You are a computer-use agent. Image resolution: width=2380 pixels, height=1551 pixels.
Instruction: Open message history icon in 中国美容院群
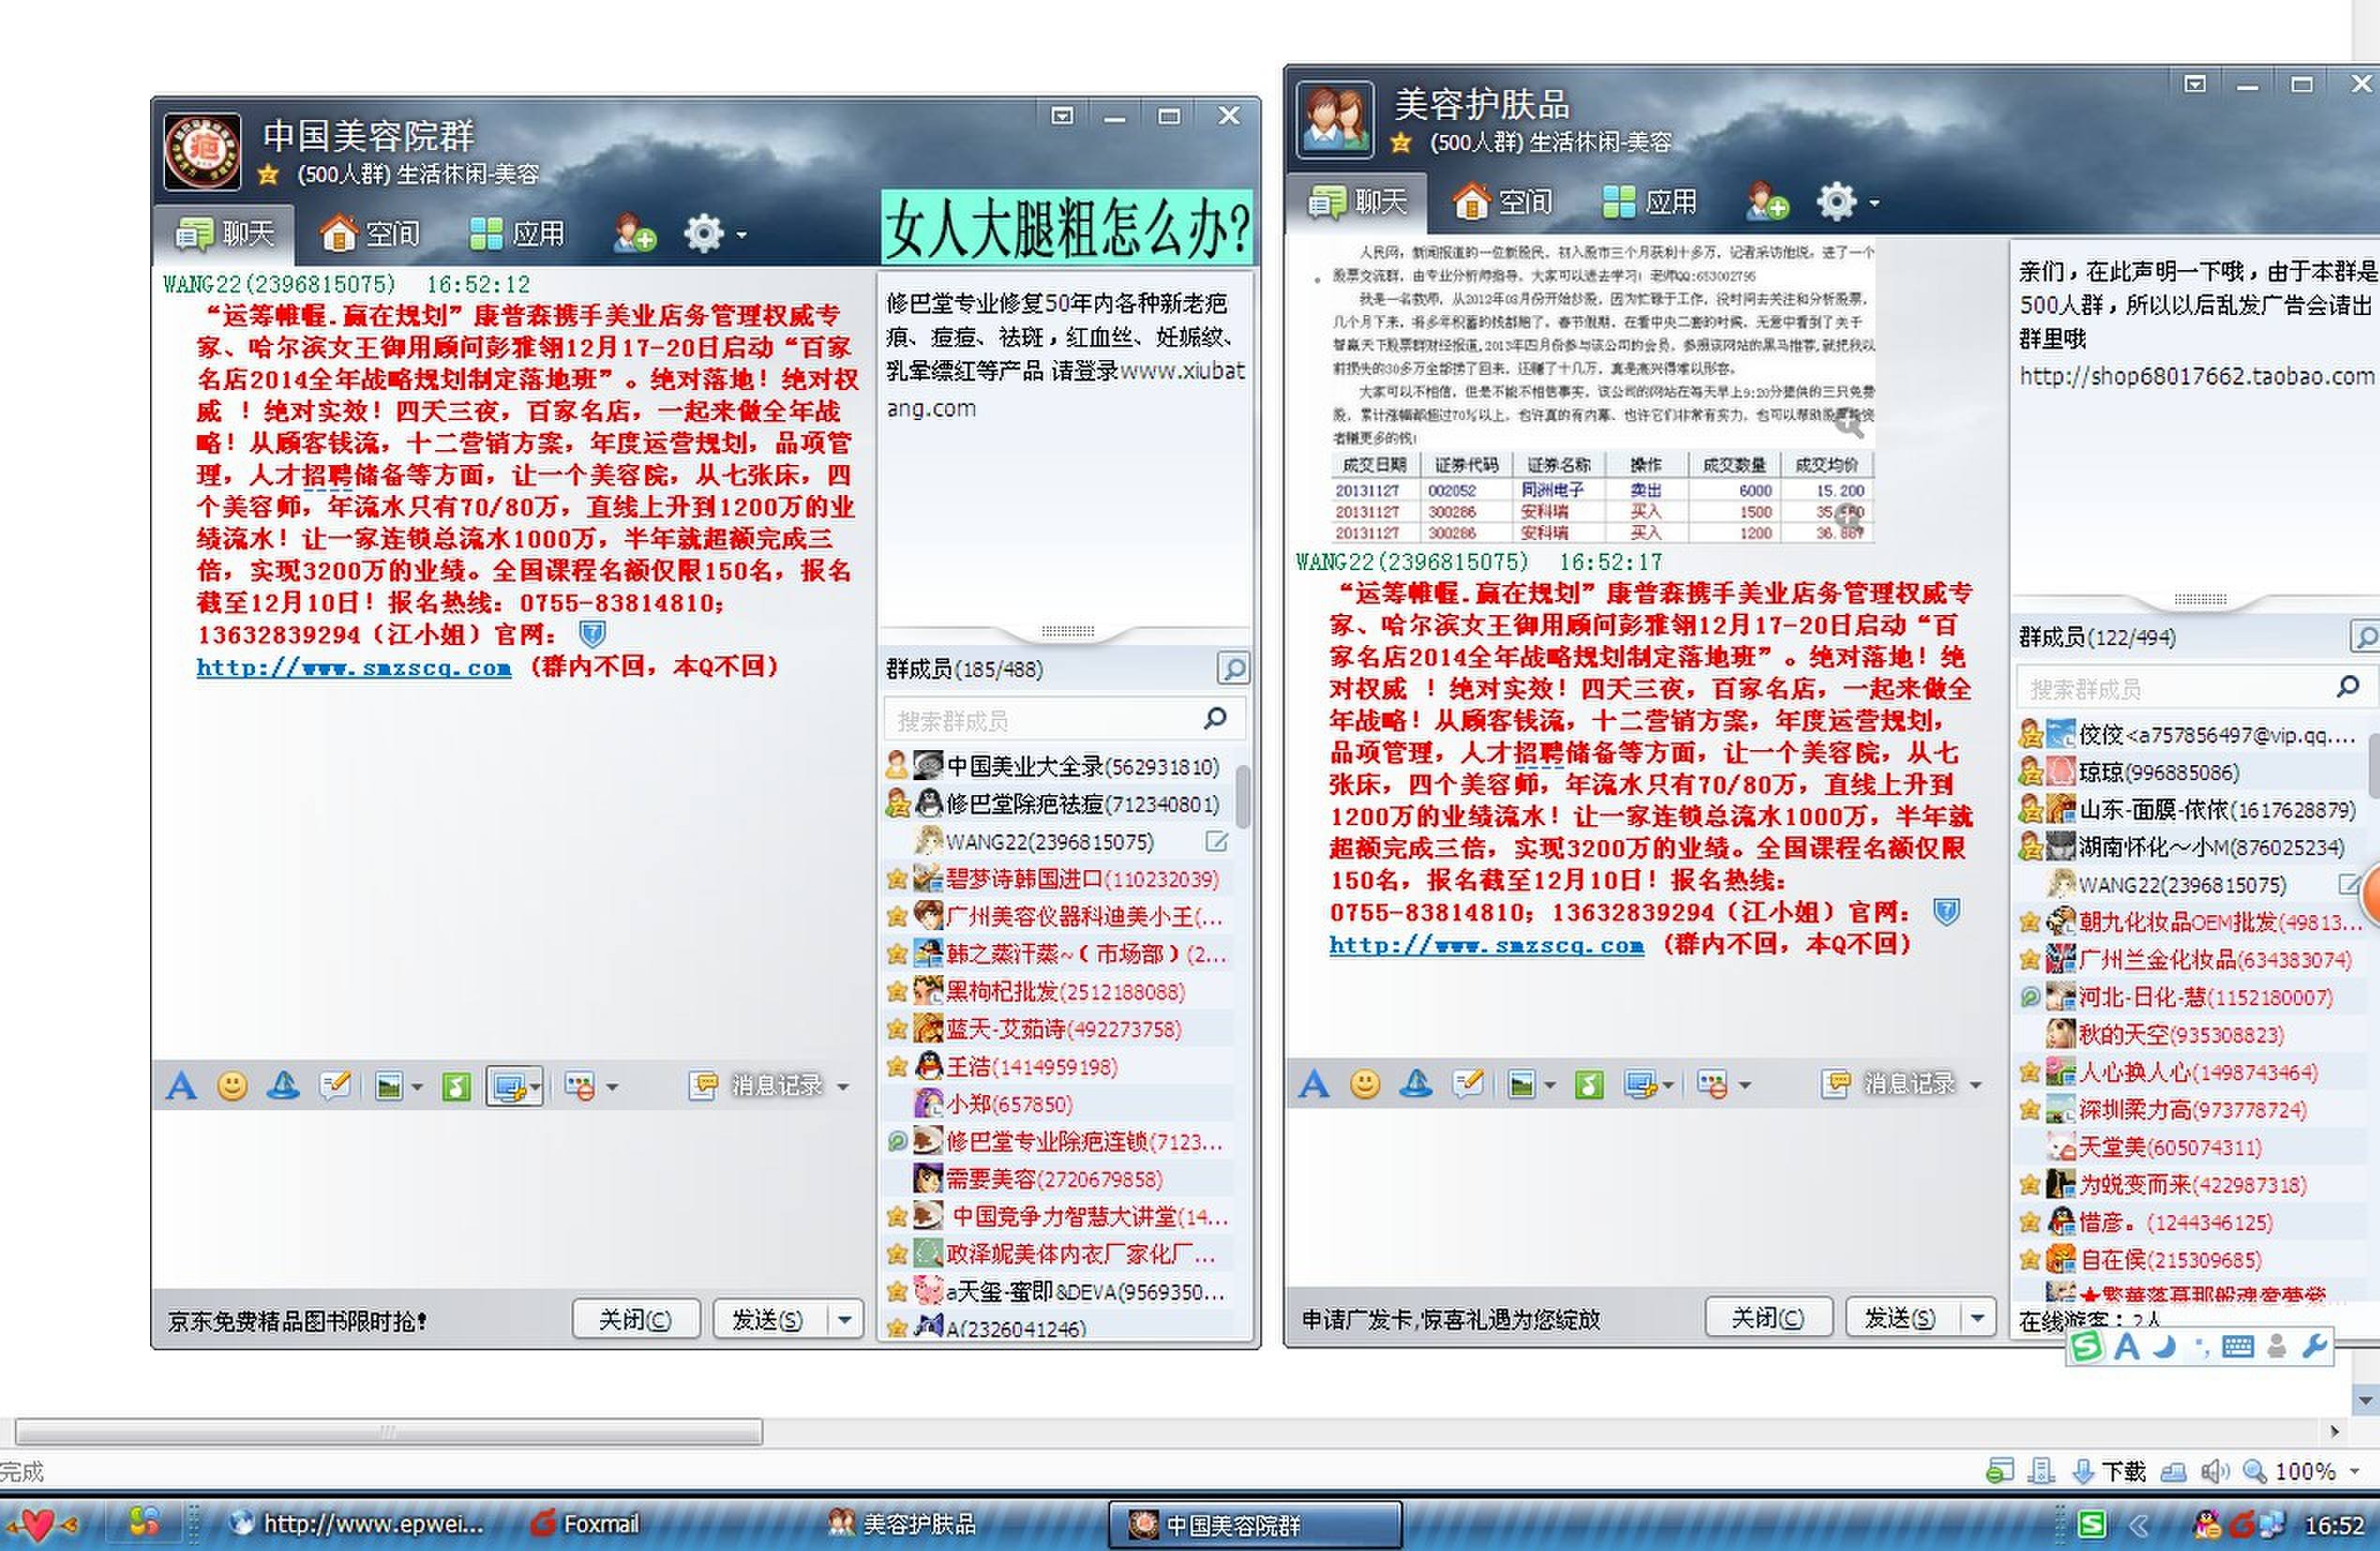(703, 1085)
